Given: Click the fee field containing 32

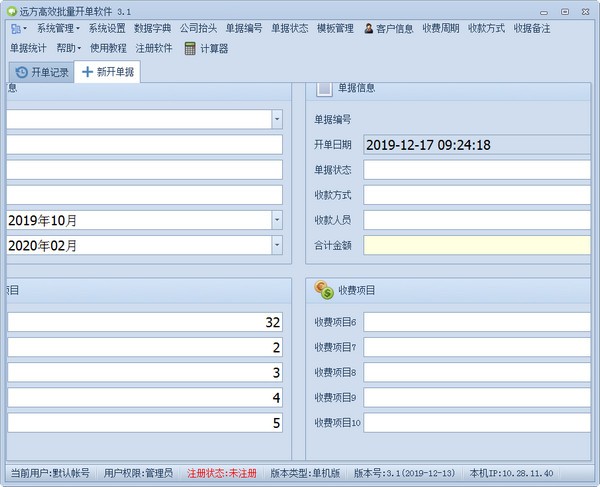Looking at the screenshot, I should point(145,322).
